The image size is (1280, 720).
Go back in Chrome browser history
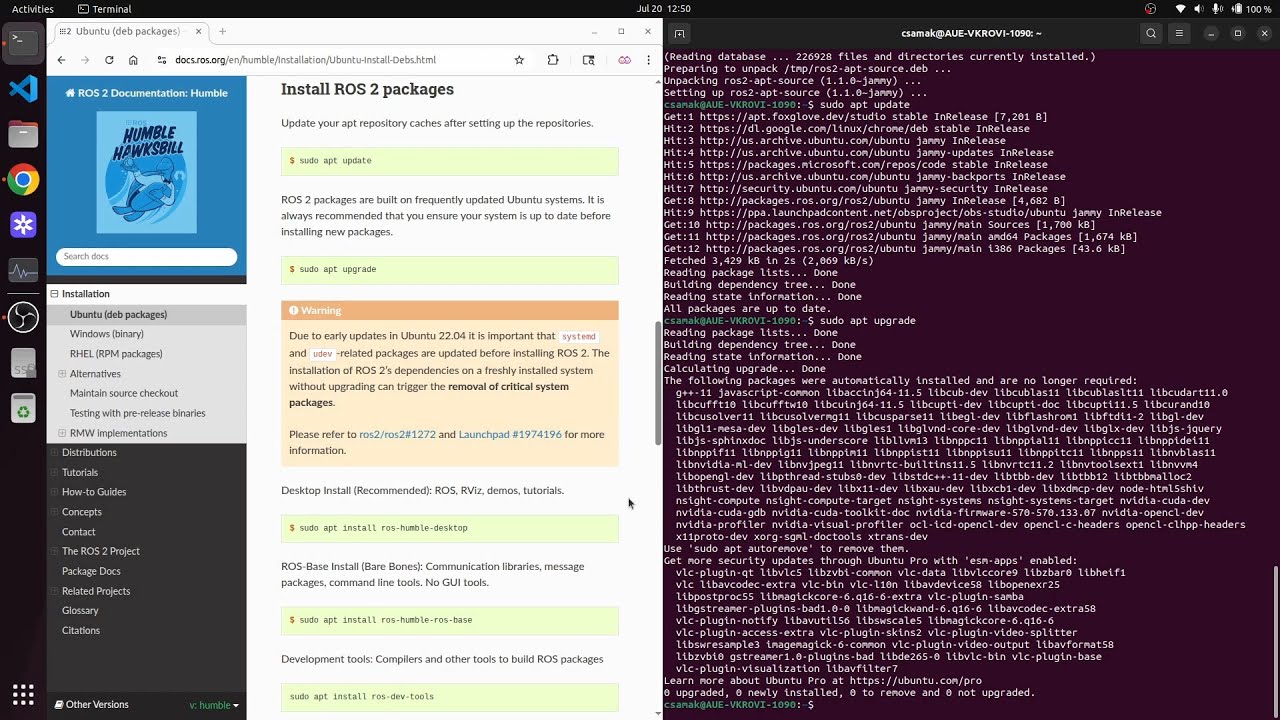[x=61, y=60]
